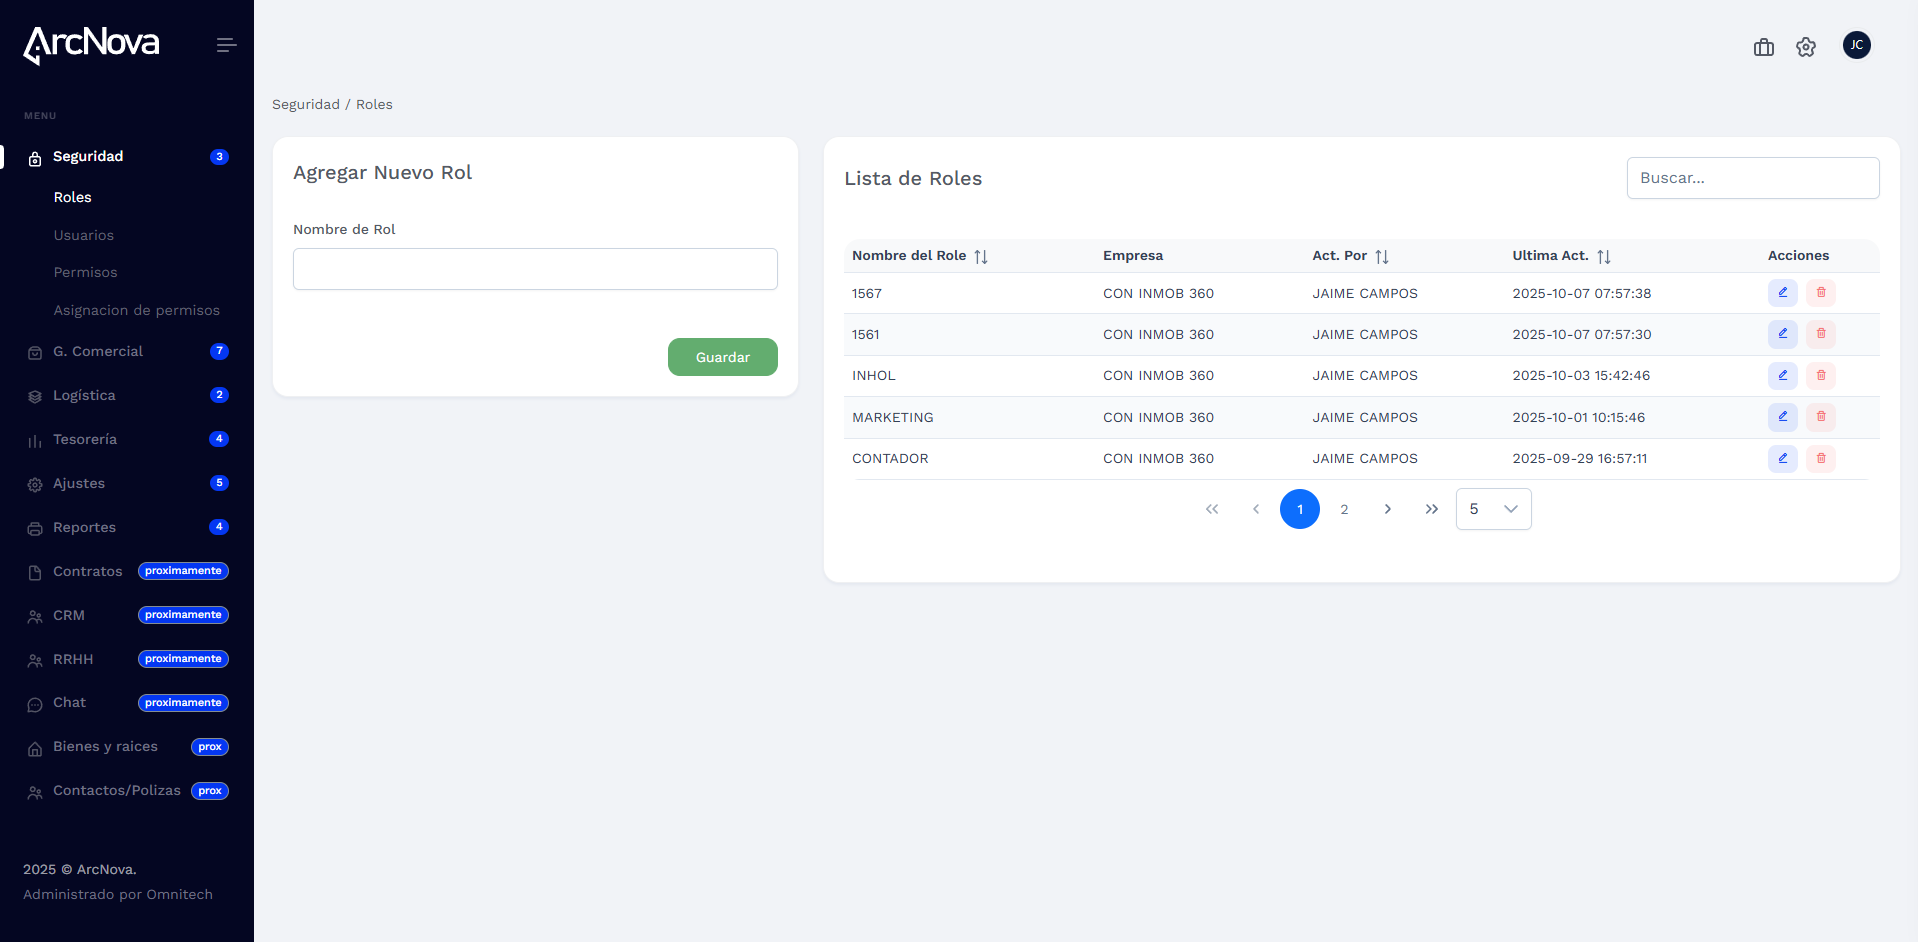This screenshot has width=1918, height=942.
Task: Delete the INHOL role entry
Action: [1820, 376]
